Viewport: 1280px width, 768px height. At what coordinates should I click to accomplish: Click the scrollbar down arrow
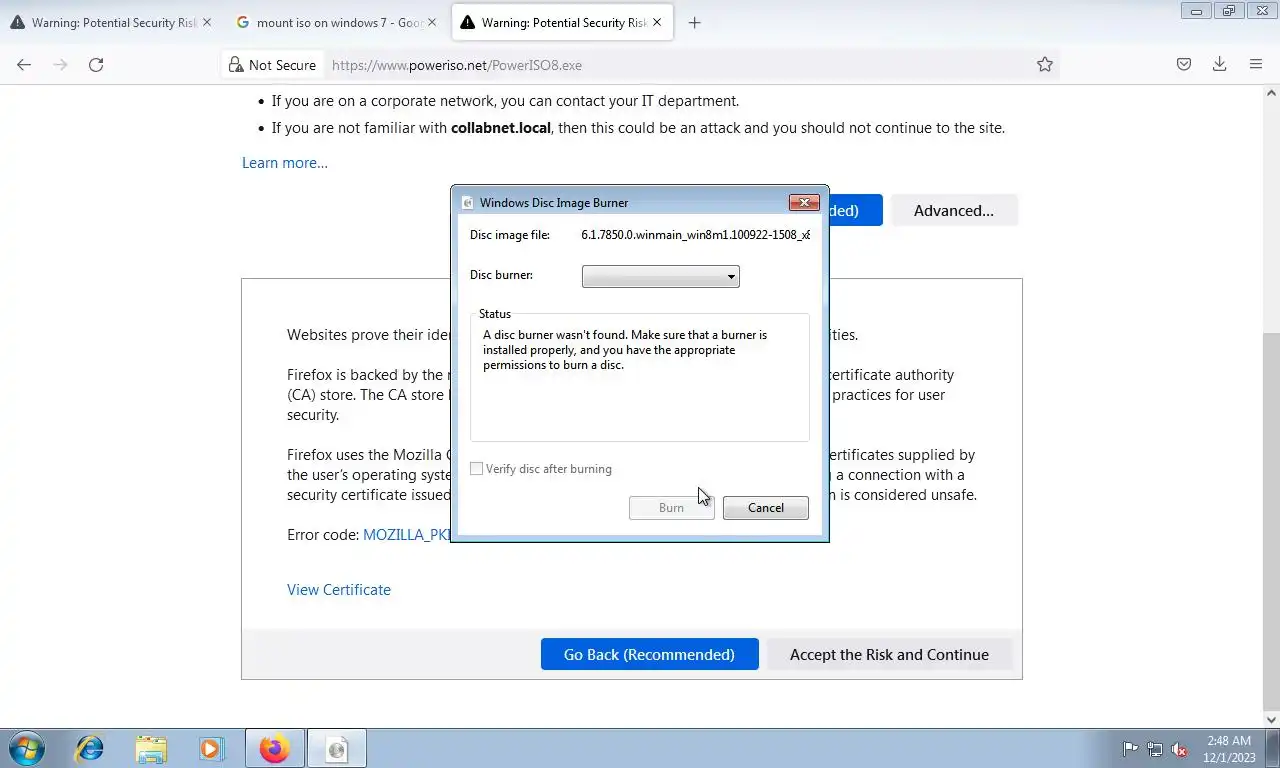point(1271,719)
